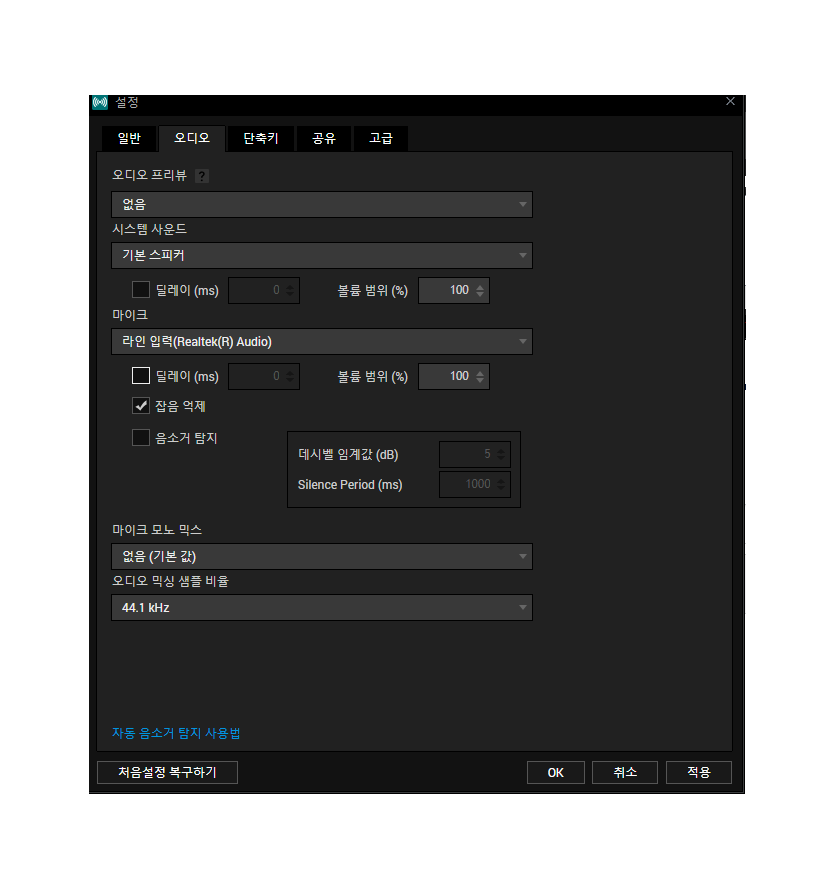835x888 pixels.
Task: Click the 시스템 사운드 볼륨 범위 (%) field
Action: coord(454,291)
